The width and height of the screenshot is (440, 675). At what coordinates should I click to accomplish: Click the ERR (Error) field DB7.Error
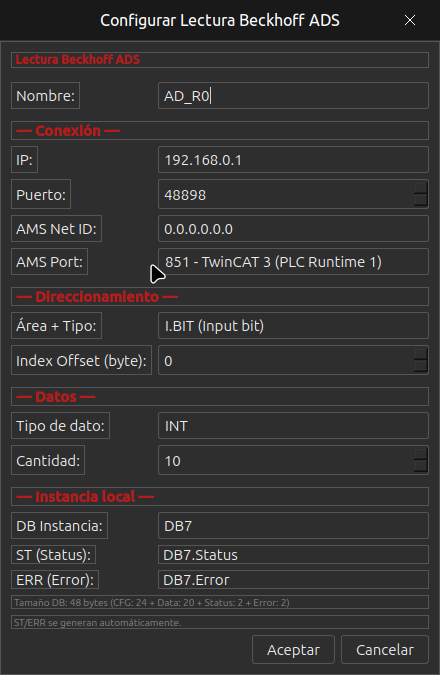tap(293, 579)
